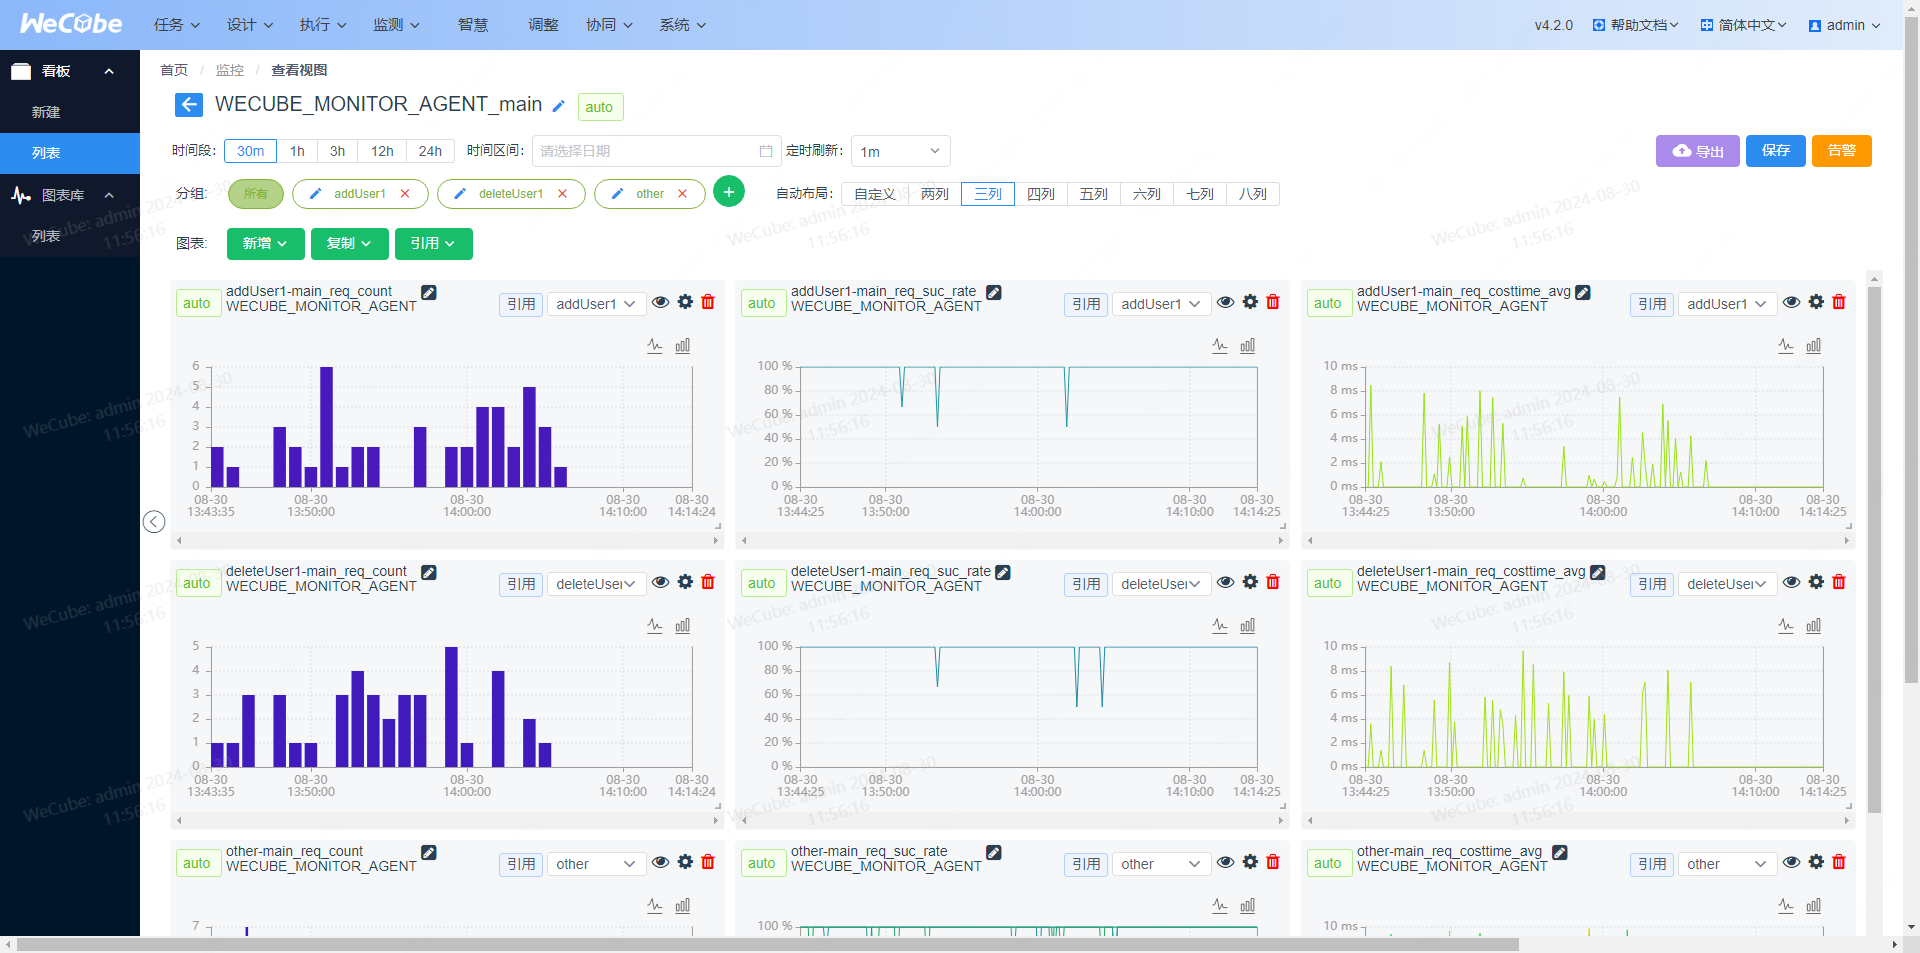The image size is (1920, 953).
Task: Select the 四列 auto layout option
Action: pyautogui.click(x=1041, y=194)
